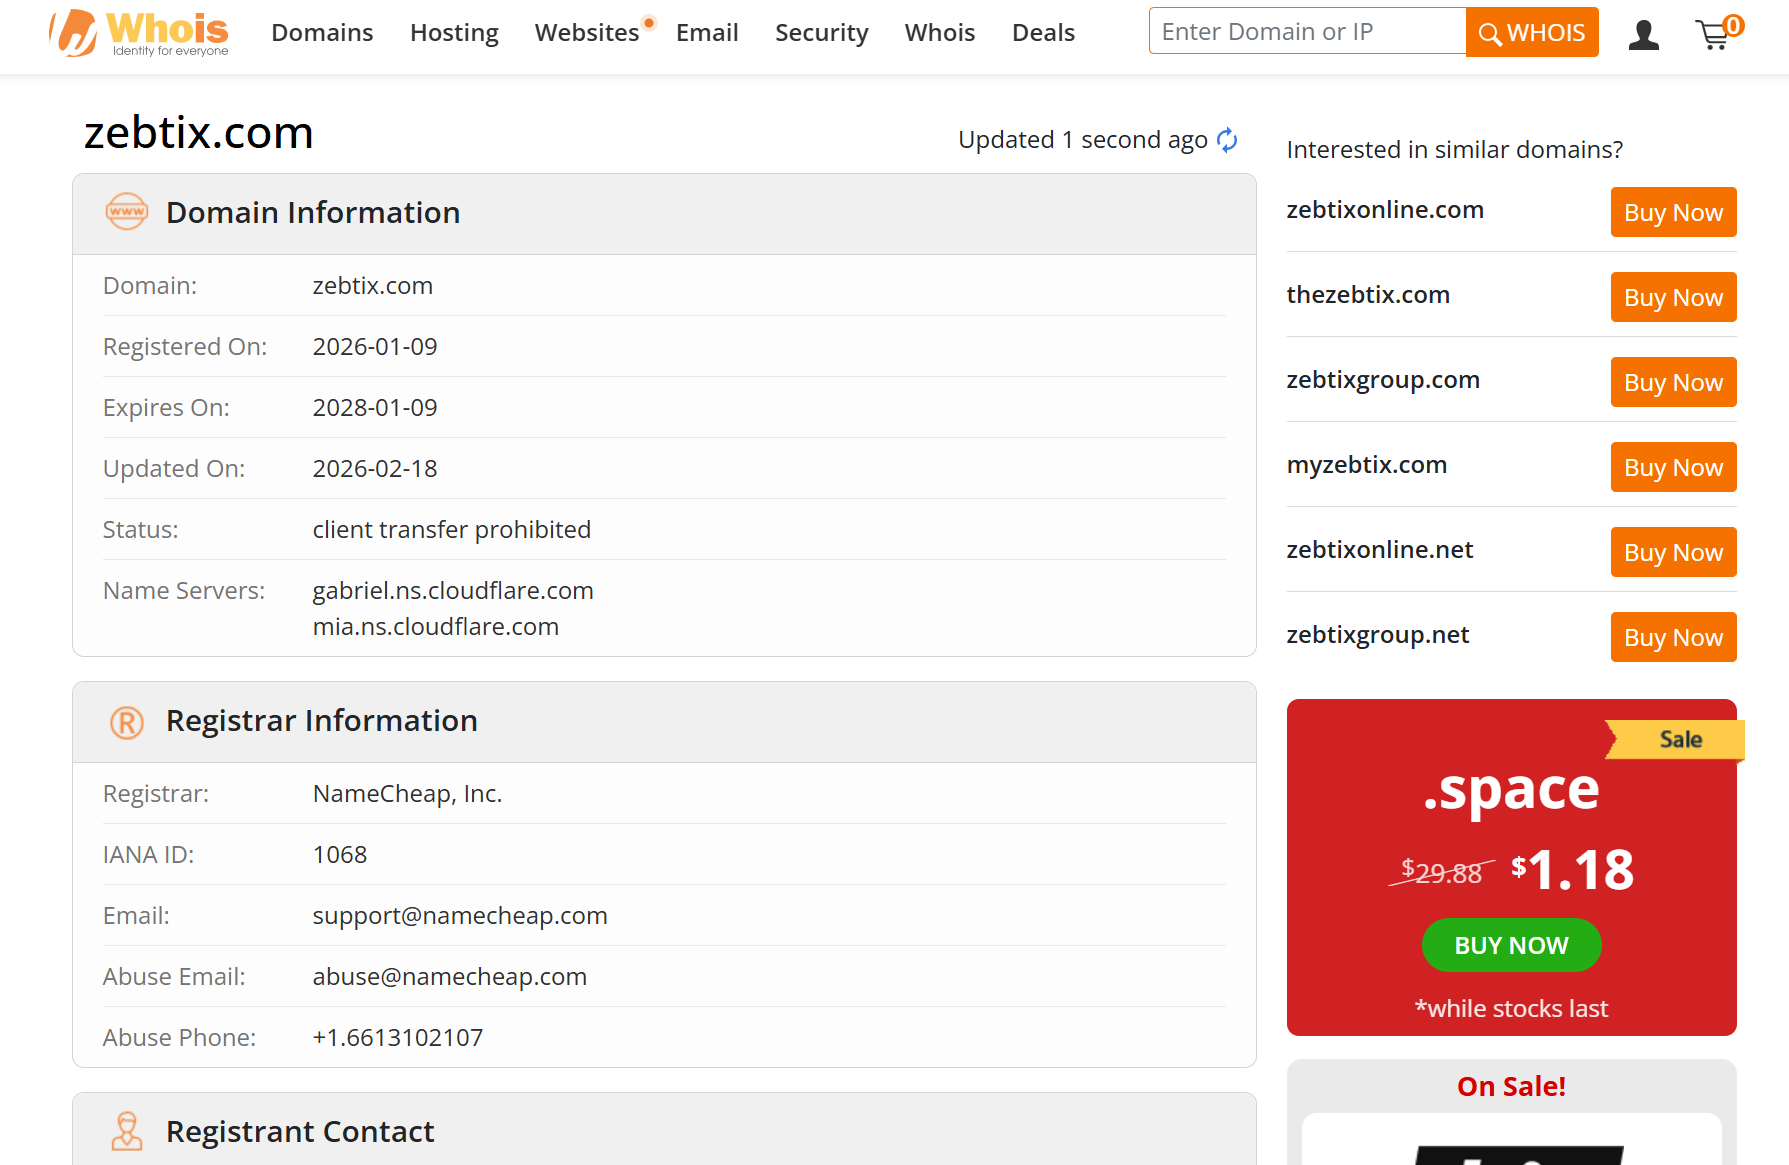Click 'Updated 1 second ago' text
The width and height of the screenshot is (1789, 1165).
click(1083, 140)
